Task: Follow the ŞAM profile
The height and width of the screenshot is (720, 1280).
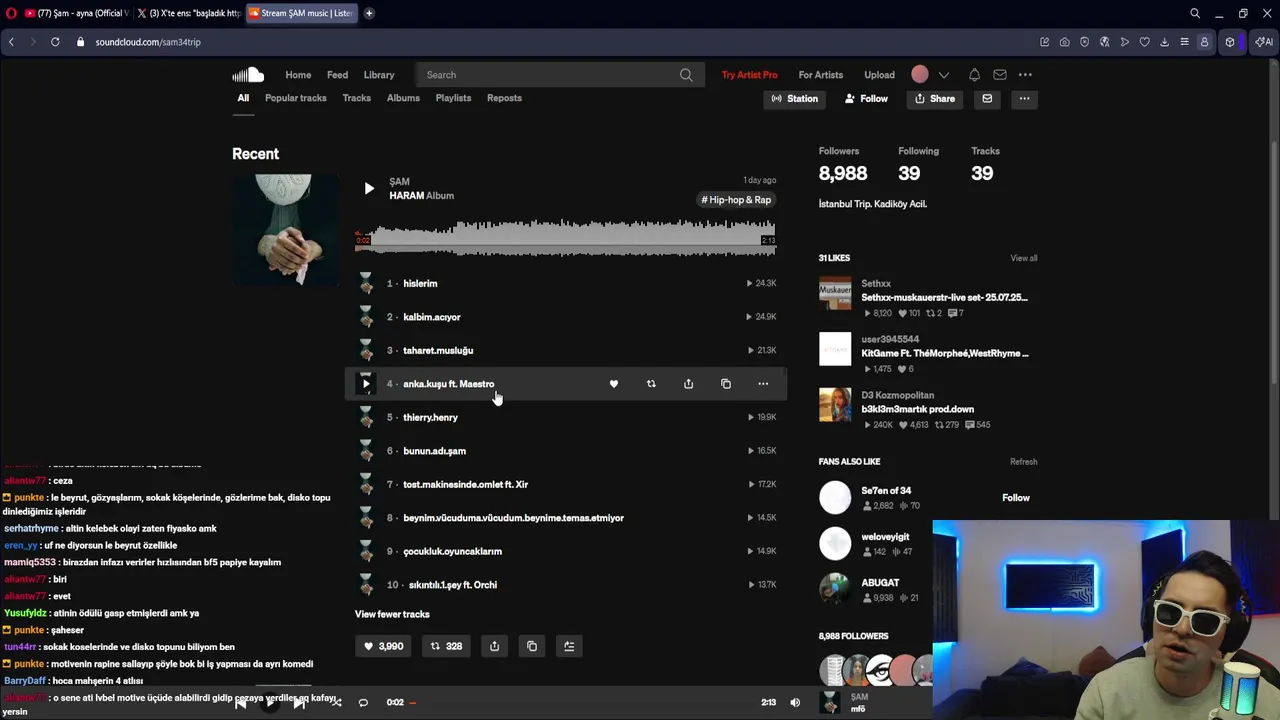Action: coord(866,99)
